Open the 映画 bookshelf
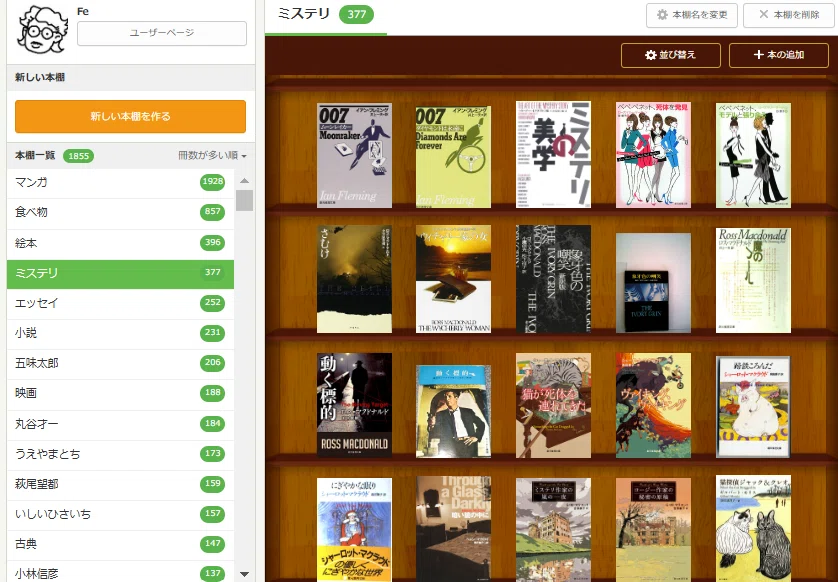Screen dimensions: 838x582 [x=120, y=394]
